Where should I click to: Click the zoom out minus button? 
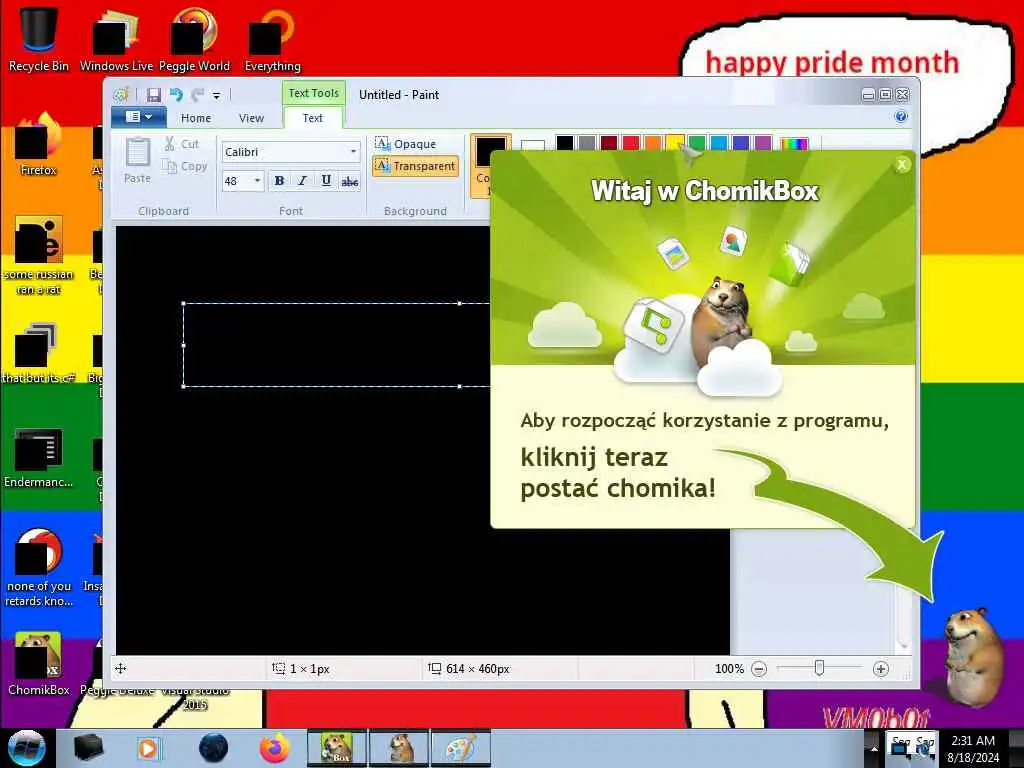click(x=759, y=669)
